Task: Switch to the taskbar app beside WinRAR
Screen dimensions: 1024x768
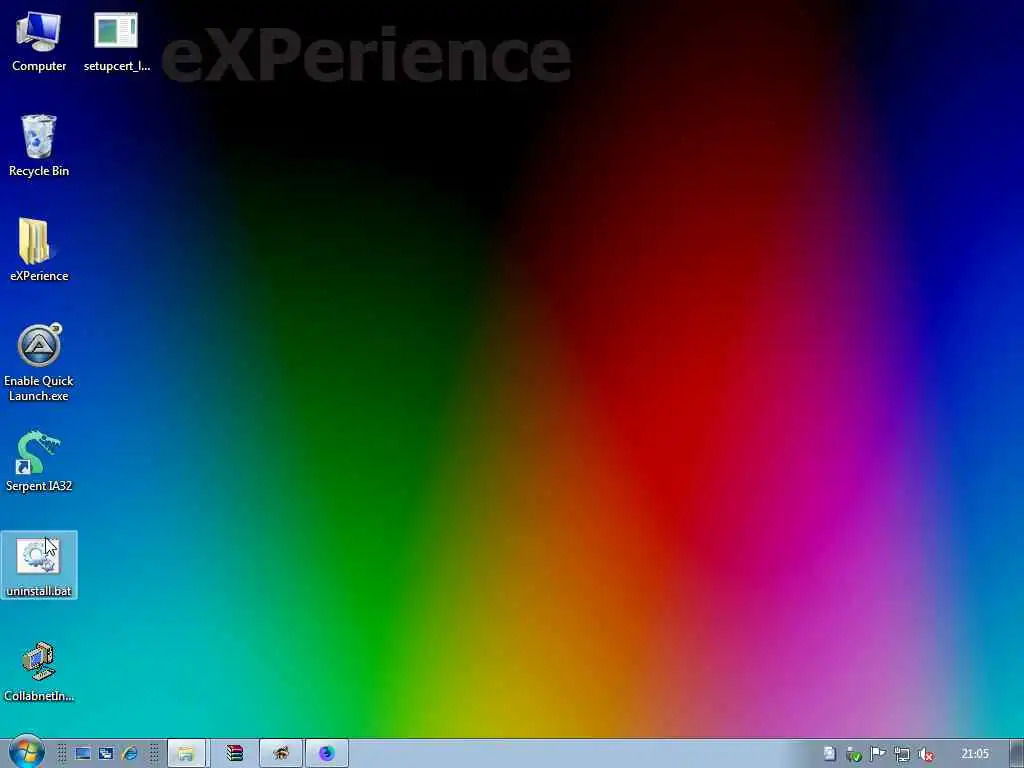Action: click(281, 754)
